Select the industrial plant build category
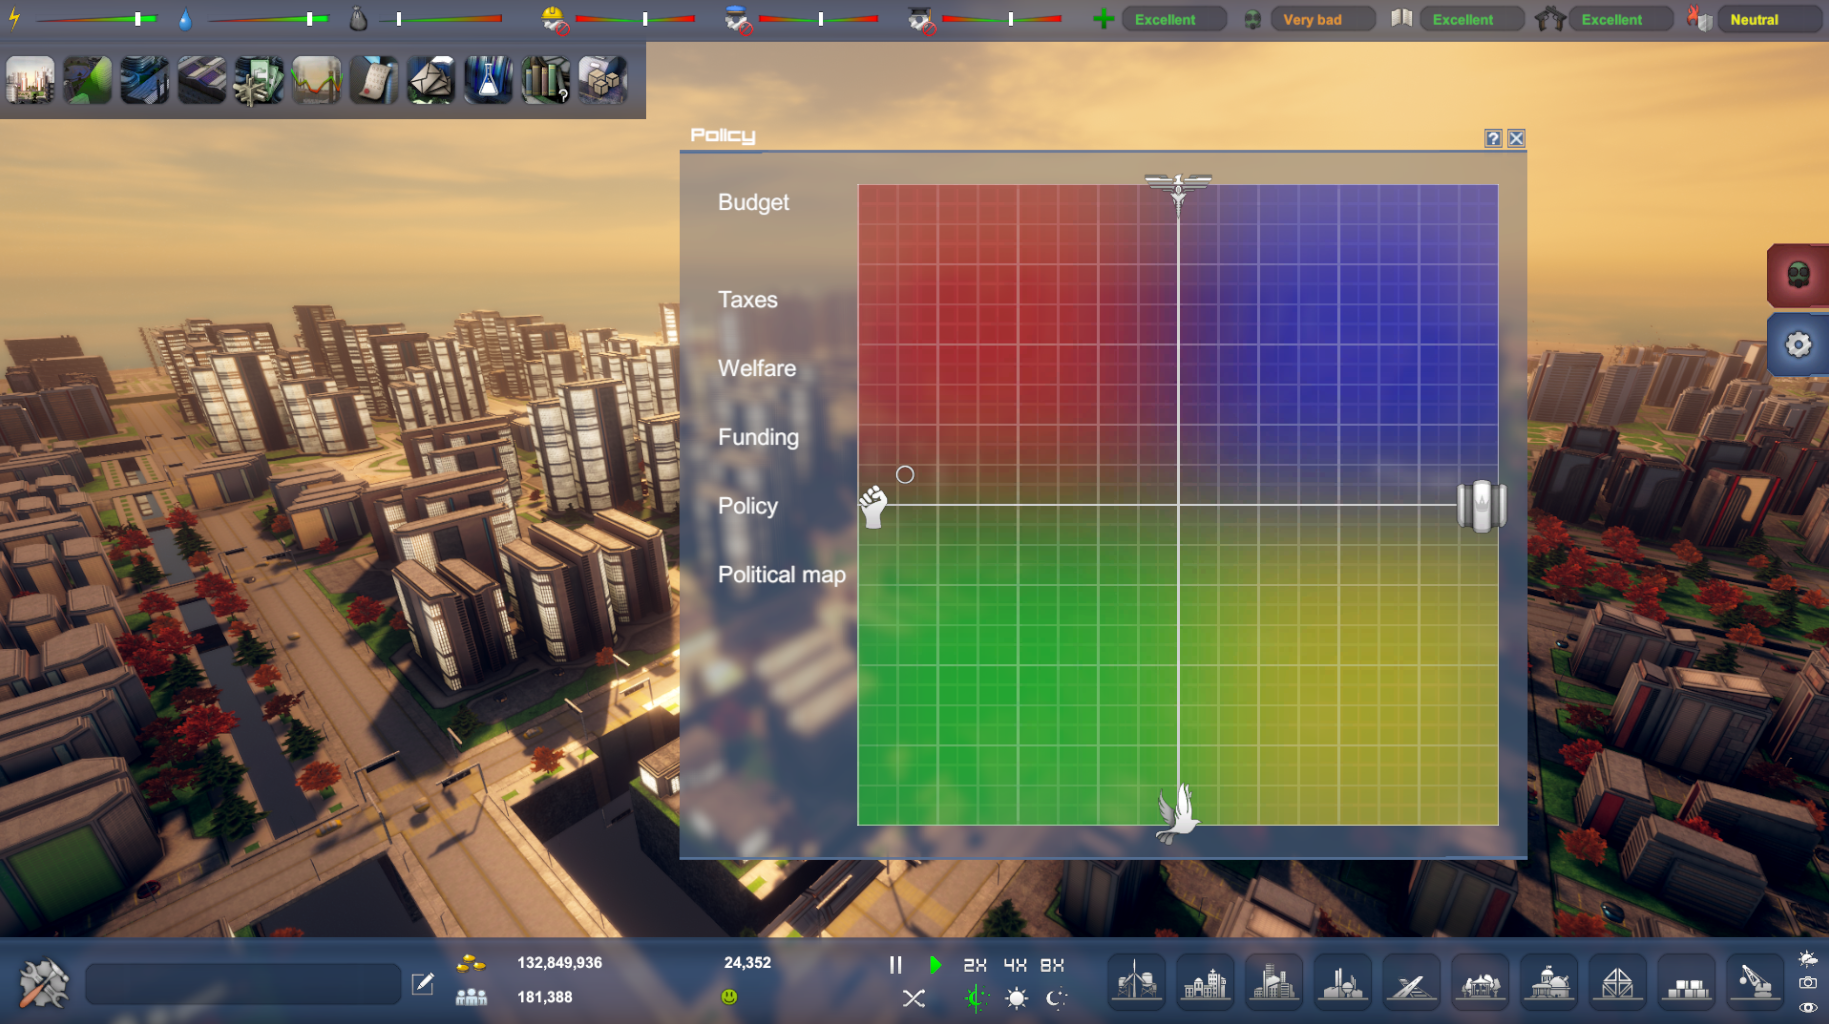Viewport: 1829px width, 1024px height. click(x=1343, y=982)
